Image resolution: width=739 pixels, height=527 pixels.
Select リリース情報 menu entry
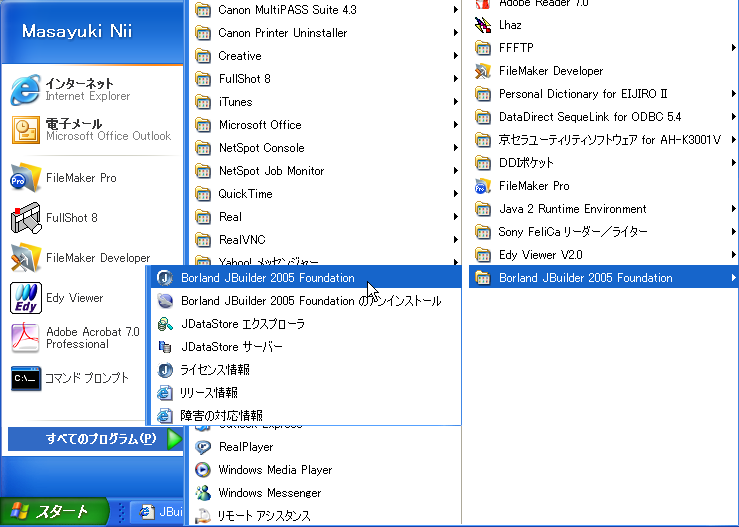(x=209, y=393)
